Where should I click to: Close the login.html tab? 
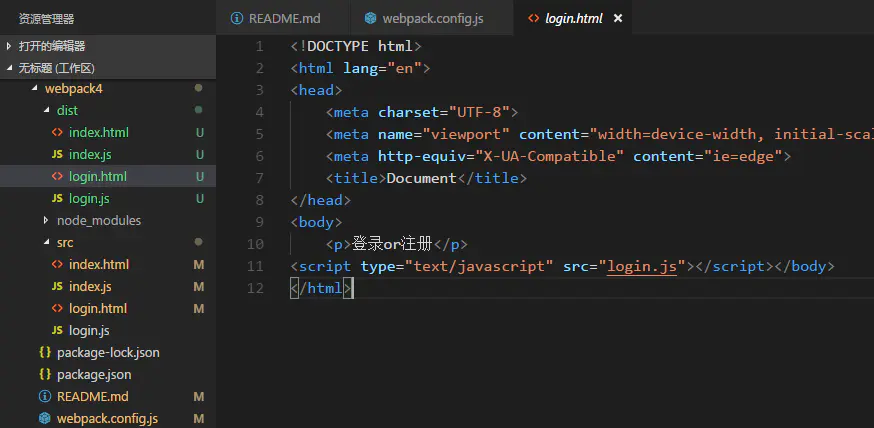point(618,18)
